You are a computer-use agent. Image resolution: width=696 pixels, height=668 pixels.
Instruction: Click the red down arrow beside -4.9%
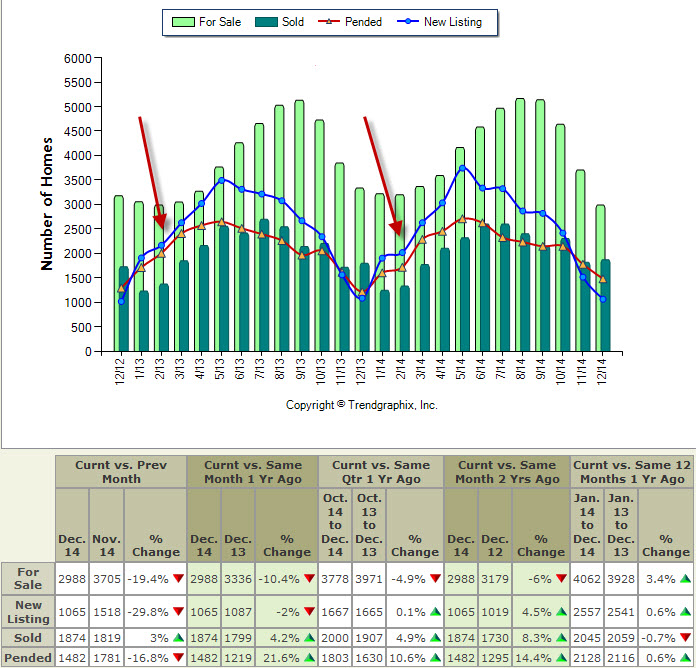(435, 578)
